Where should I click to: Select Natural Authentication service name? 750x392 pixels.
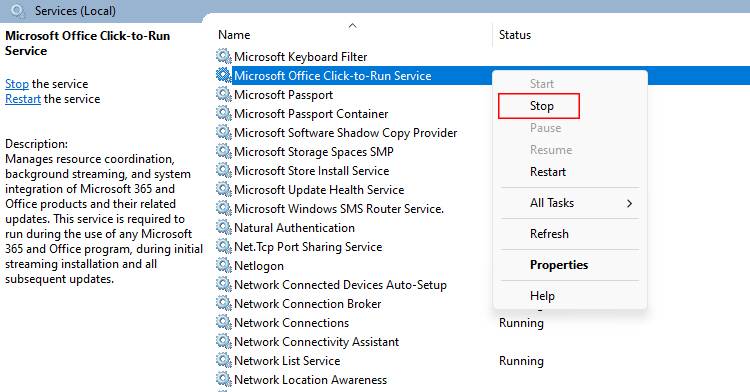[294, 228]
